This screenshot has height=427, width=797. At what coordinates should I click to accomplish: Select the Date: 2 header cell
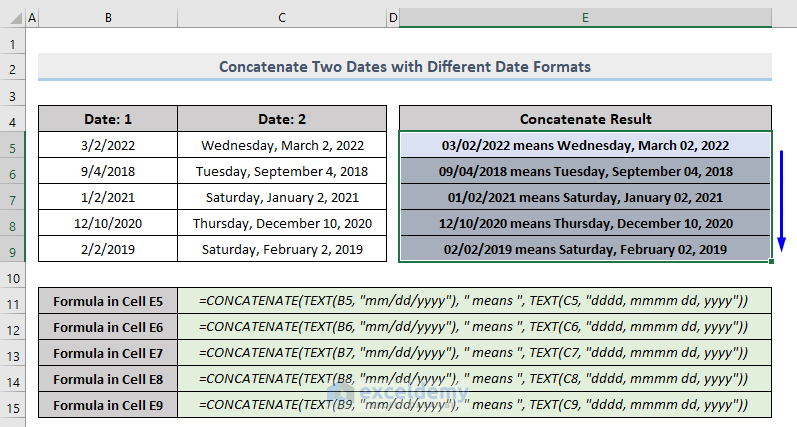(x=282, y=119)
